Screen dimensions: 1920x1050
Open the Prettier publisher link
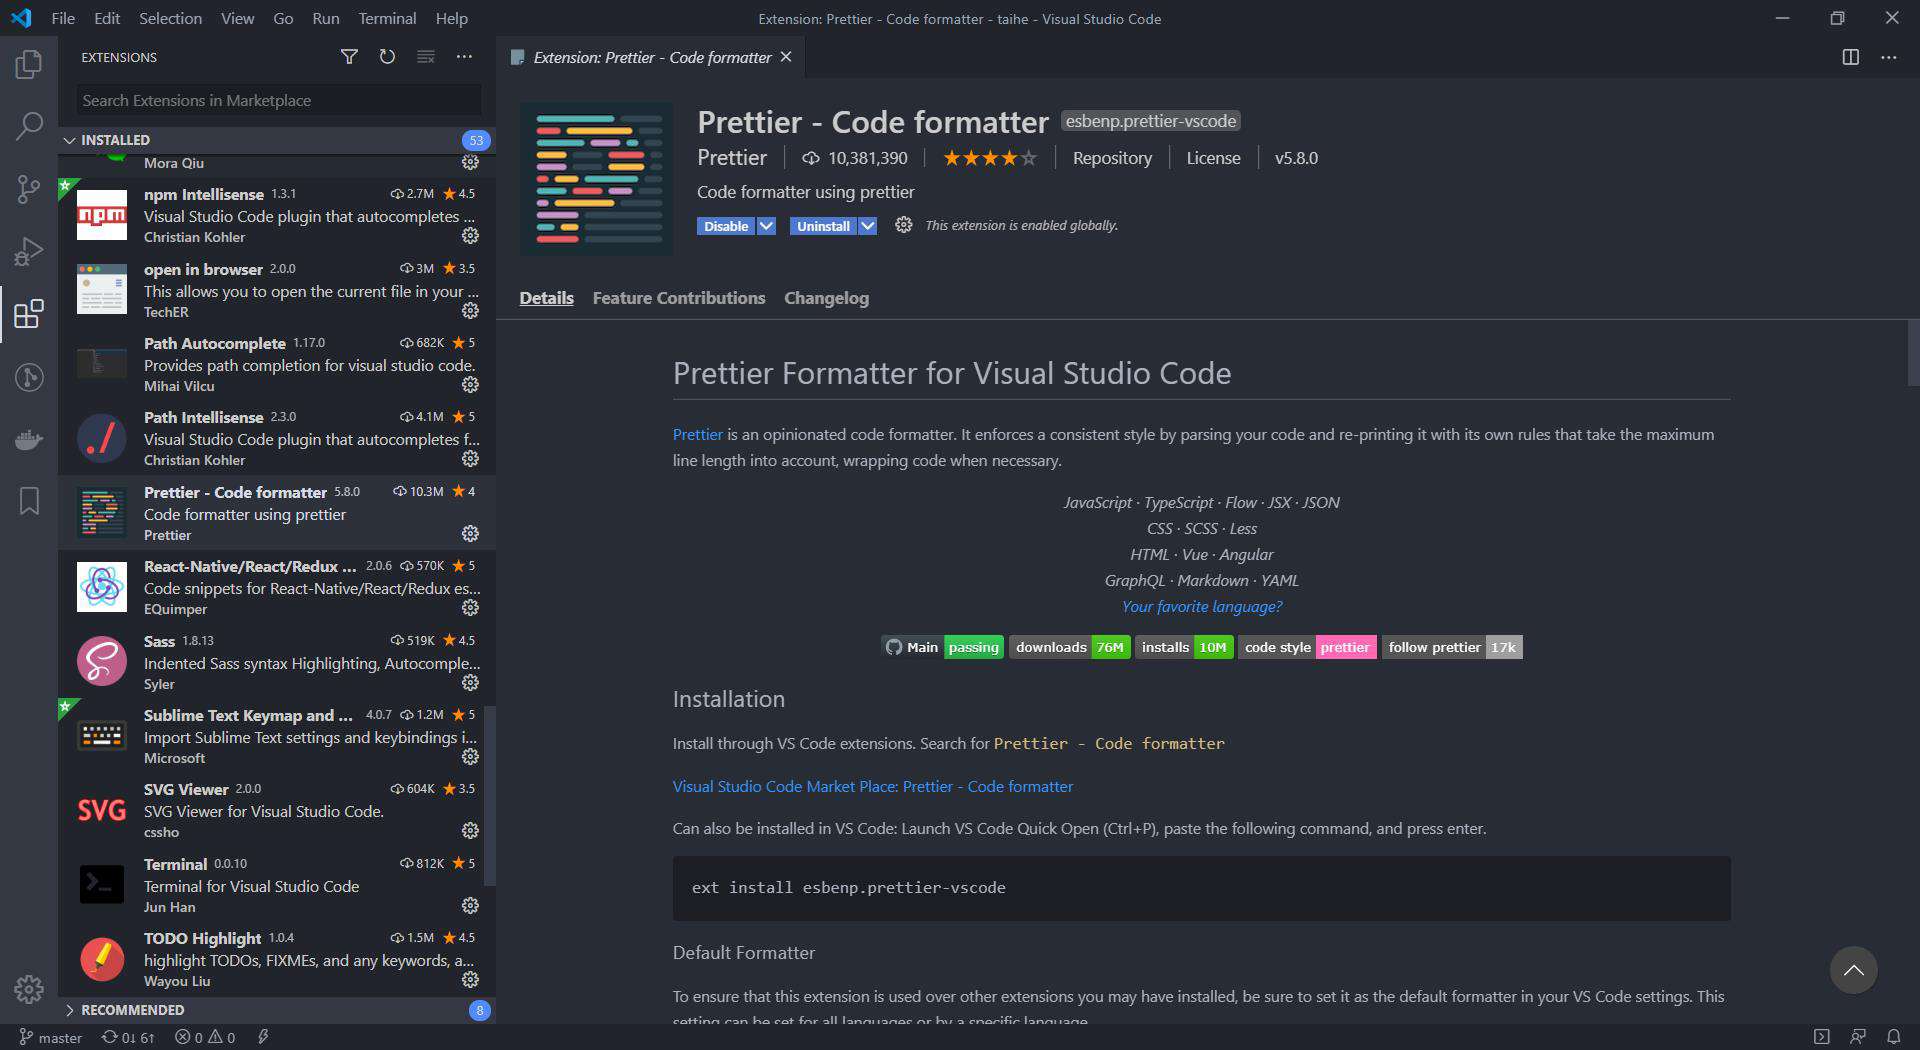[x=732, y=158]
